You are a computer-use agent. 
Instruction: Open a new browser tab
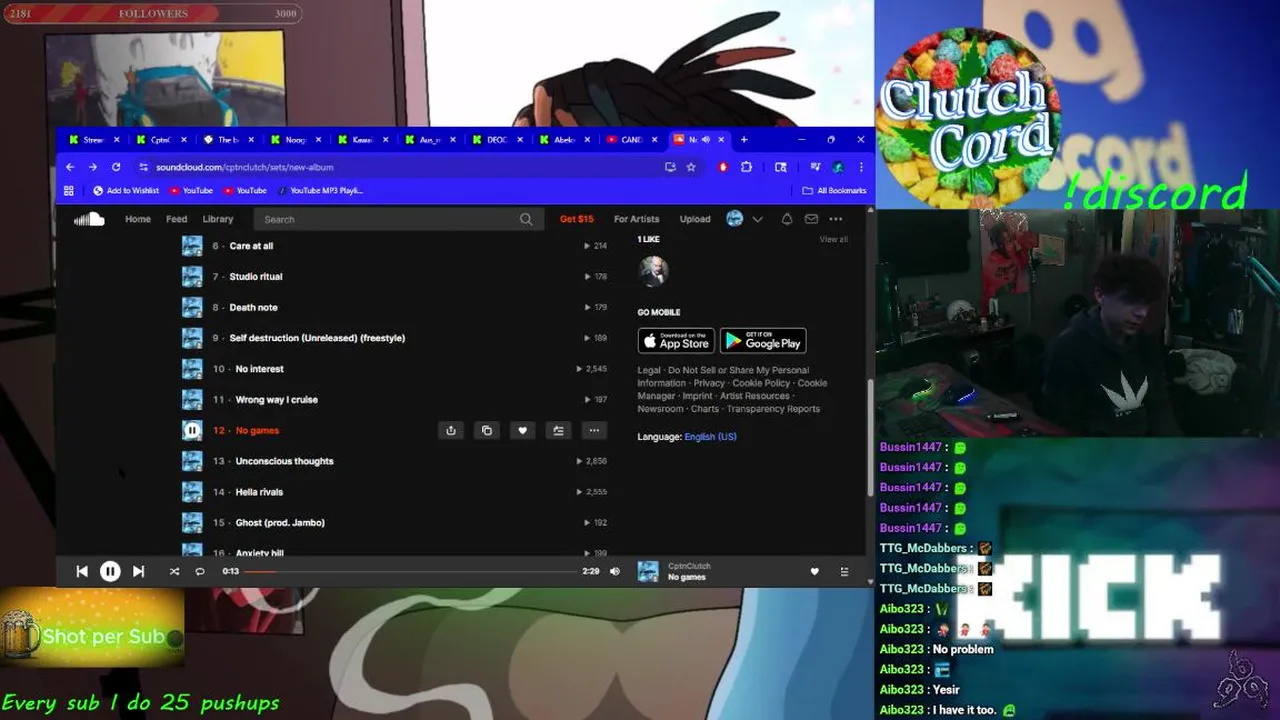pos(743,139)
